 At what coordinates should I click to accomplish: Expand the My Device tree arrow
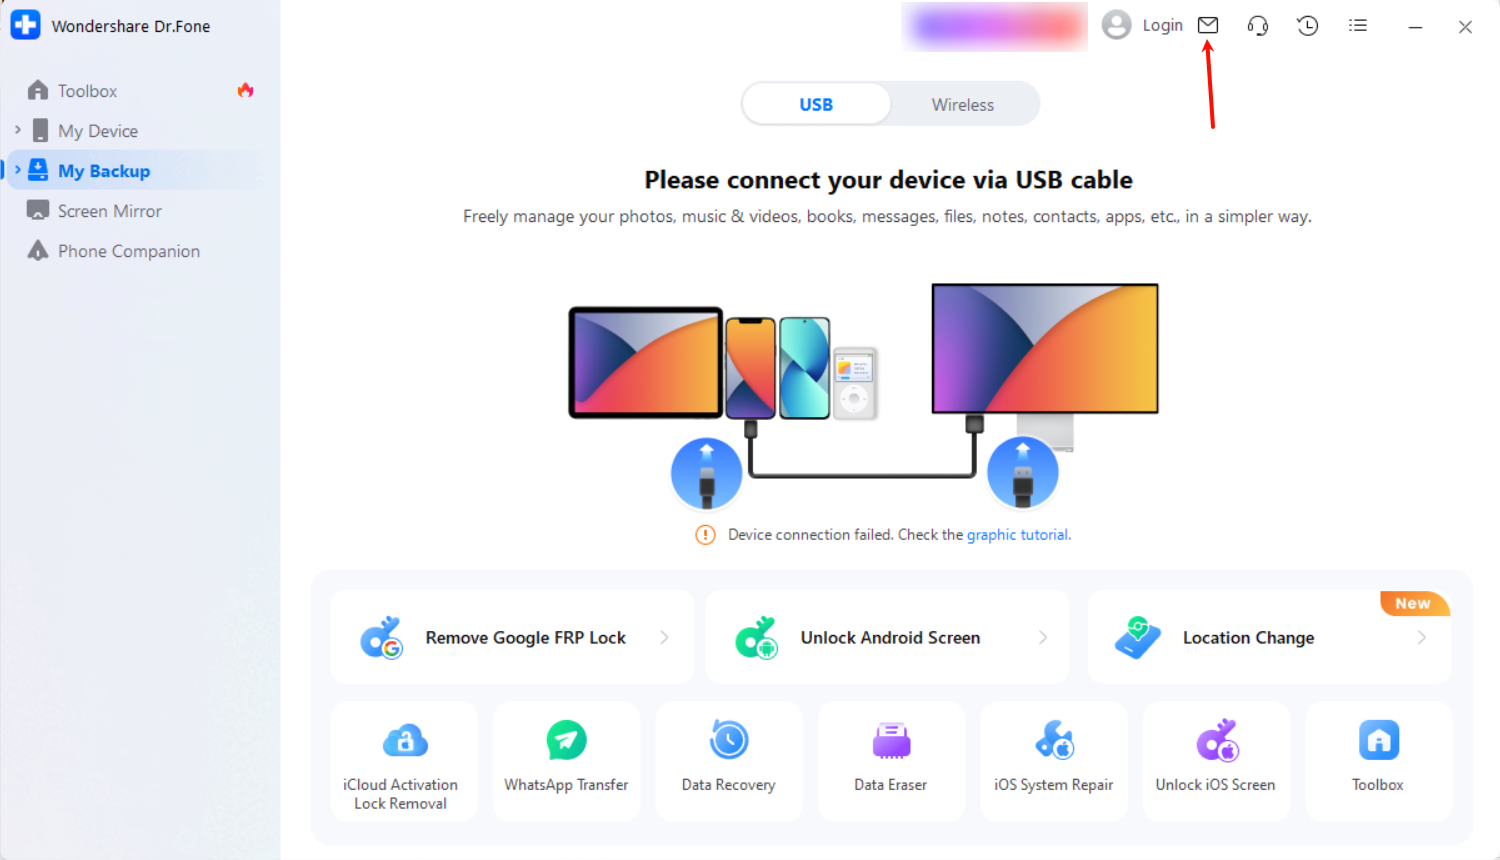tap(17, 130)
